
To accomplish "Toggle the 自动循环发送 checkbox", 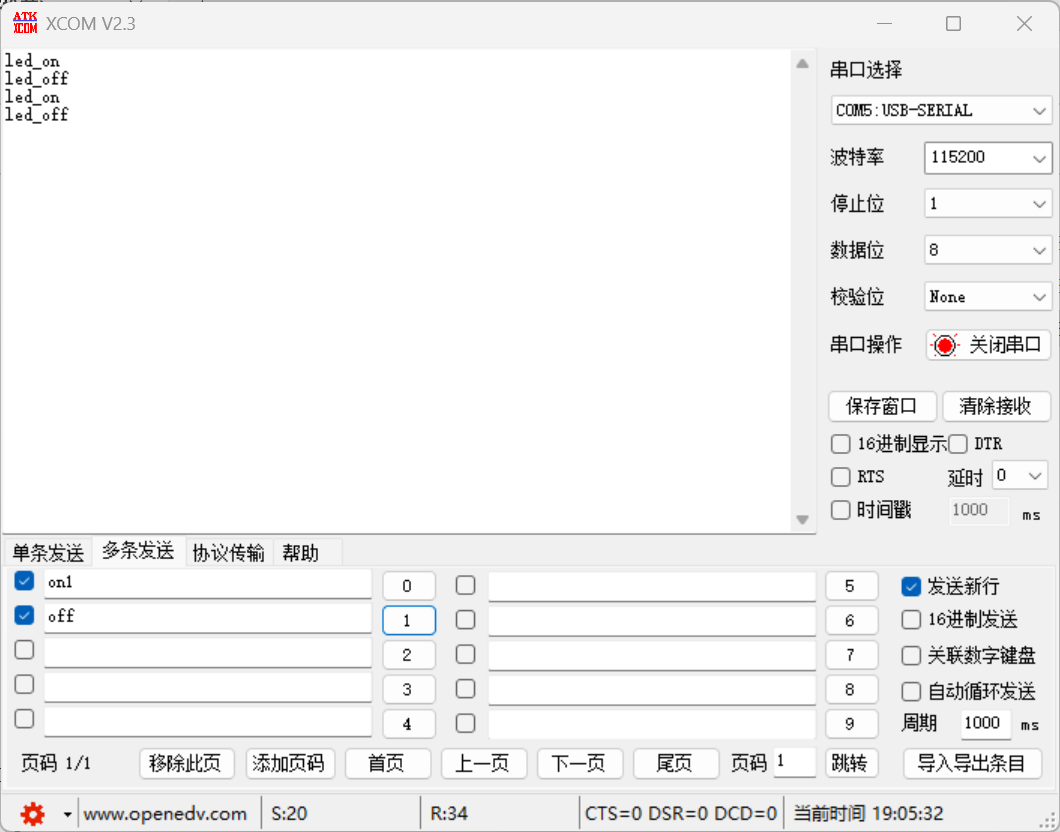I will (911, 691).
